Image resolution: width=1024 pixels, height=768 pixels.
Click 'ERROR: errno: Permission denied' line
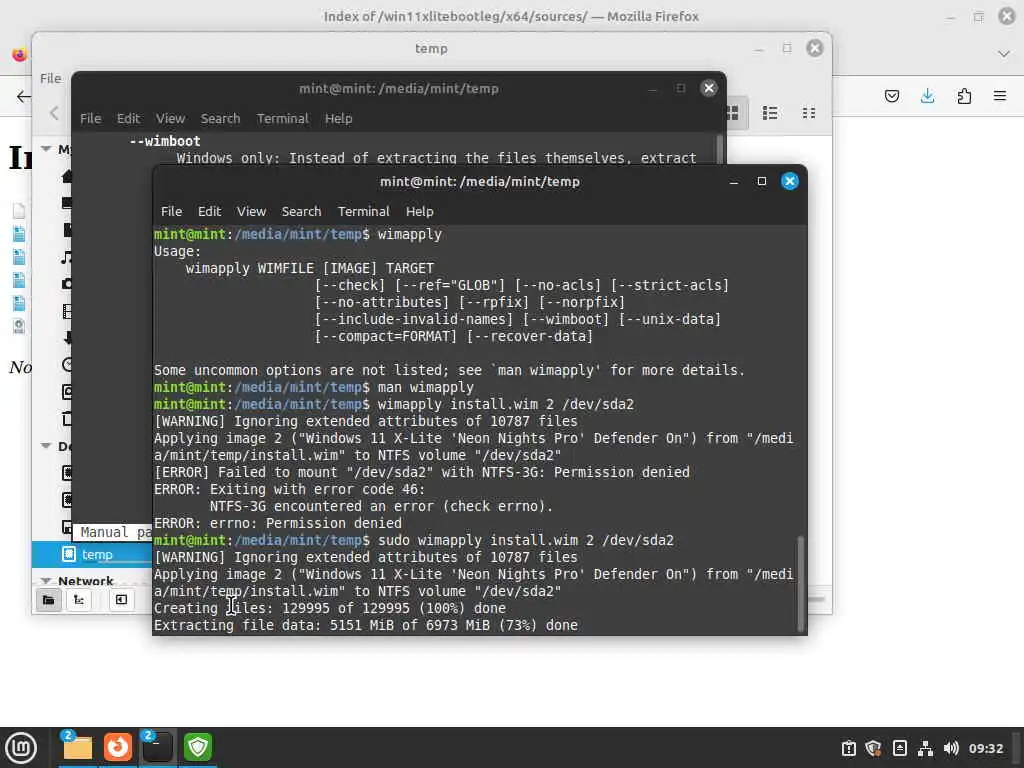(278, 524)
